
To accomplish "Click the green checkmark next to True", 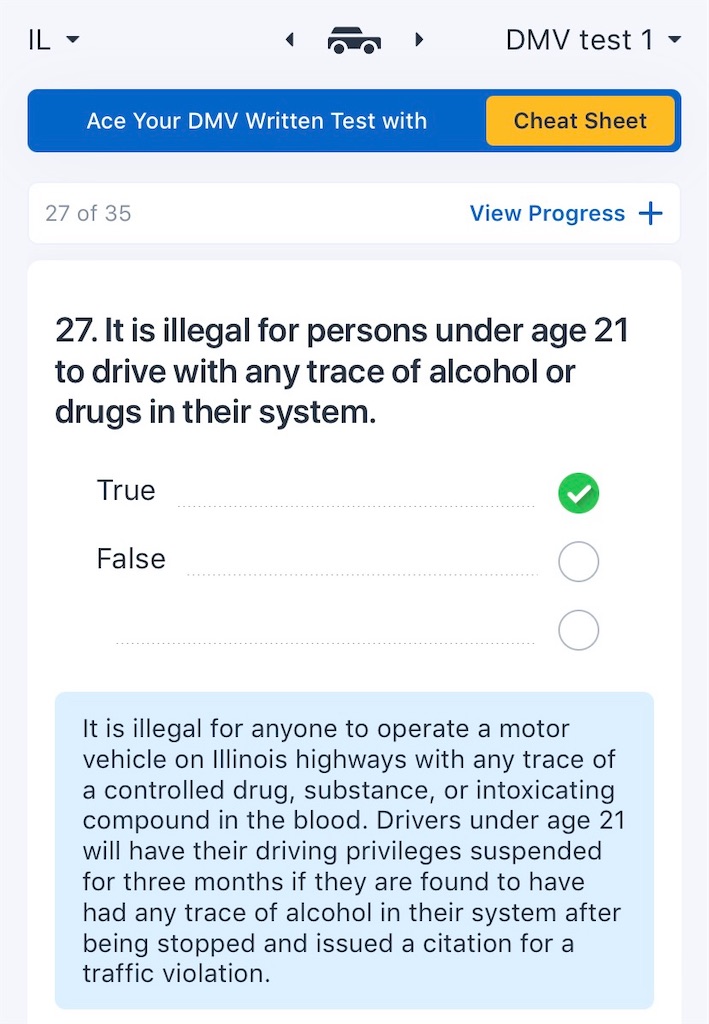I will coord(578,493).
